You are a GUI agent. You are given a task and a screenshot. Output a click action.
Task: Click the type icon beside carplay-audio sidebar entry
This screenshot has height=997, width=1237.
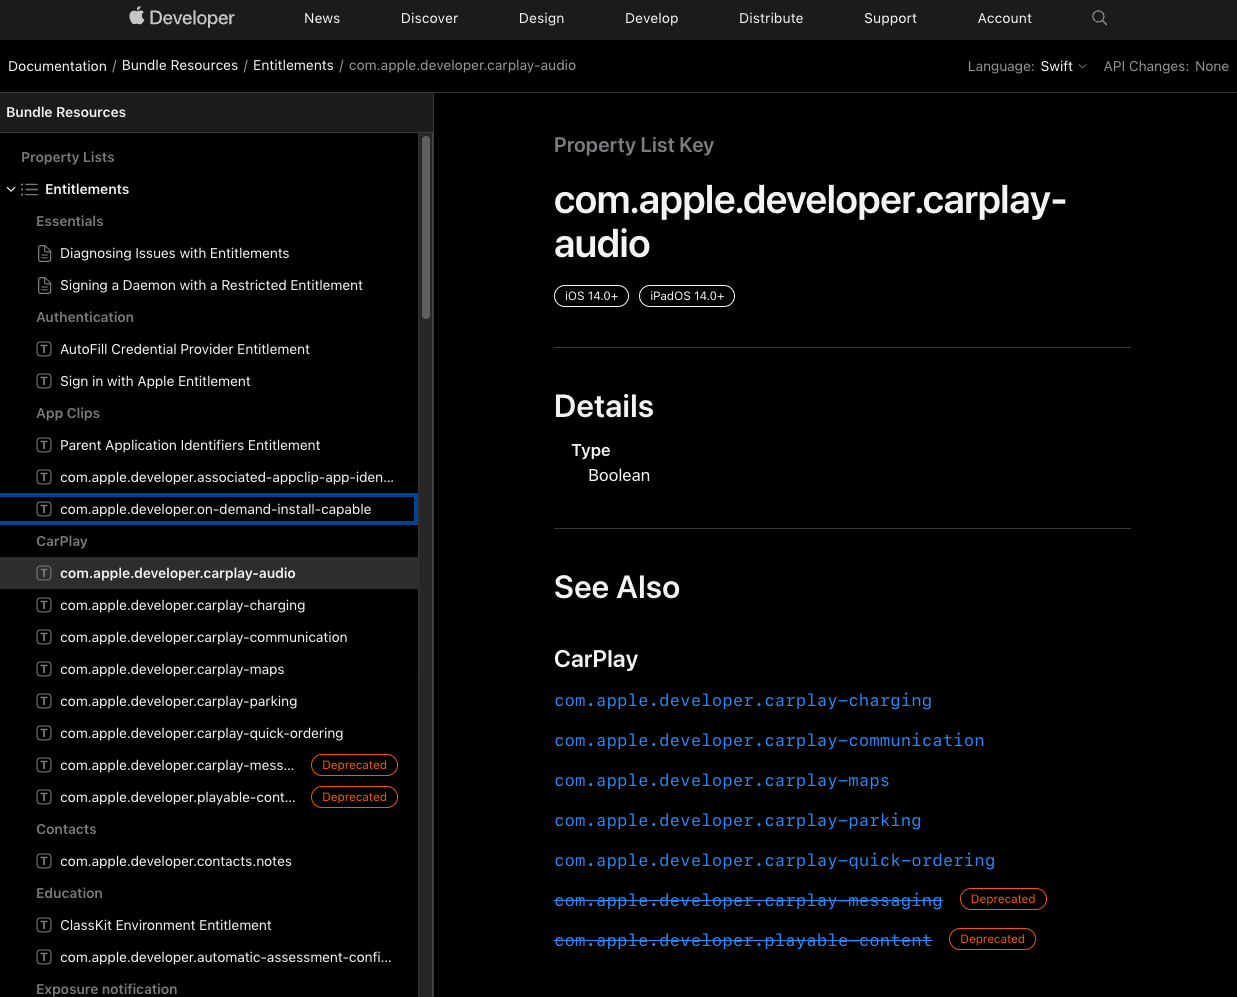click(x=44, y=573)
